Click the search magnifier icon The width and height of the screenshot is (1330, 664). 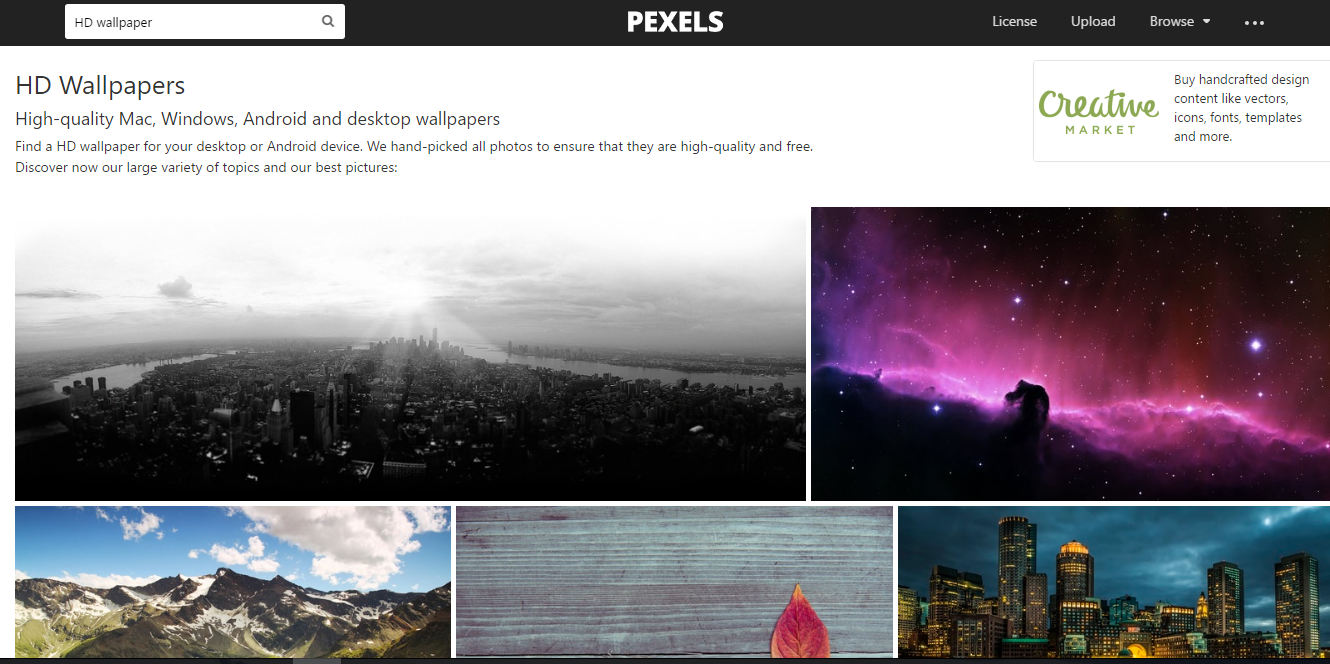click(x=328, y=21)
